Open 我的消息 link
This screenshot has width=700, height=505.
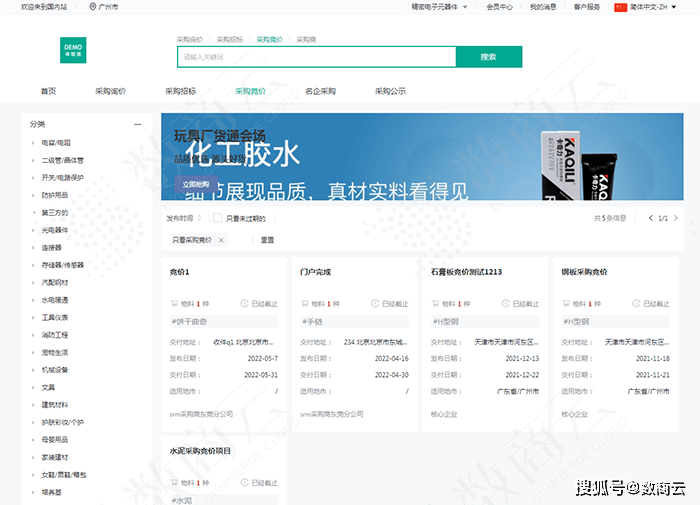[543, 7]
